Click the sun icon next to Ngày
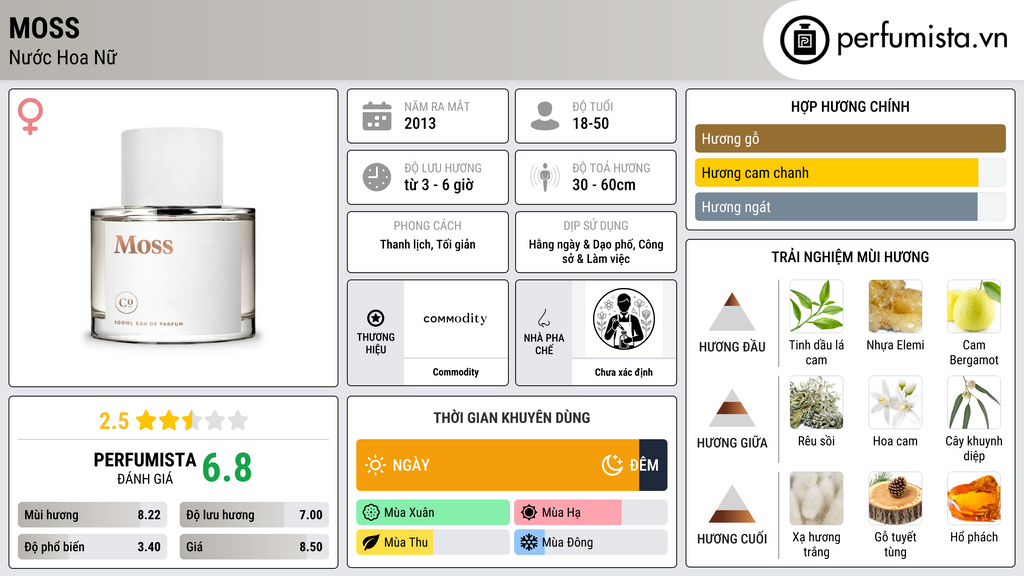The height and width of the screenshot is (576, 1024). coord(375,465)
